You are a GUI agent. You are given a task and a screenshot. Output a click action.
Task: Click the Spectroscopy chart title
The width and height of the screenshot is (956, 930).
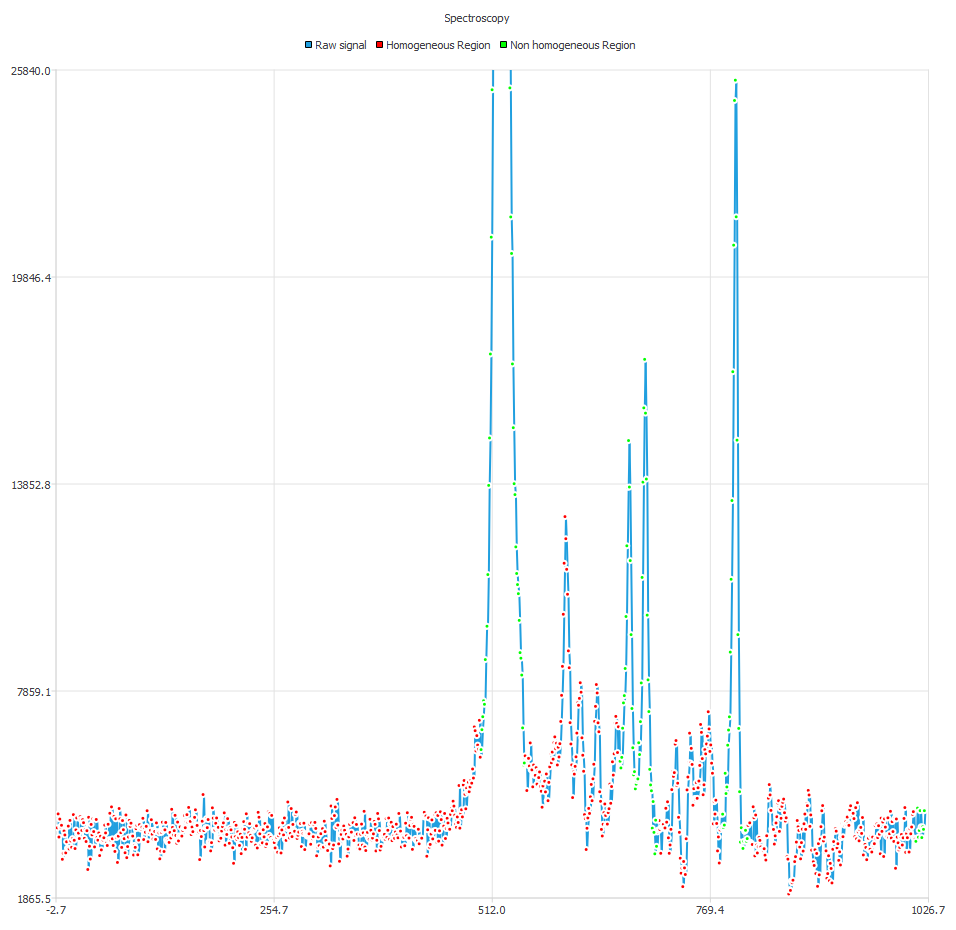477,18
